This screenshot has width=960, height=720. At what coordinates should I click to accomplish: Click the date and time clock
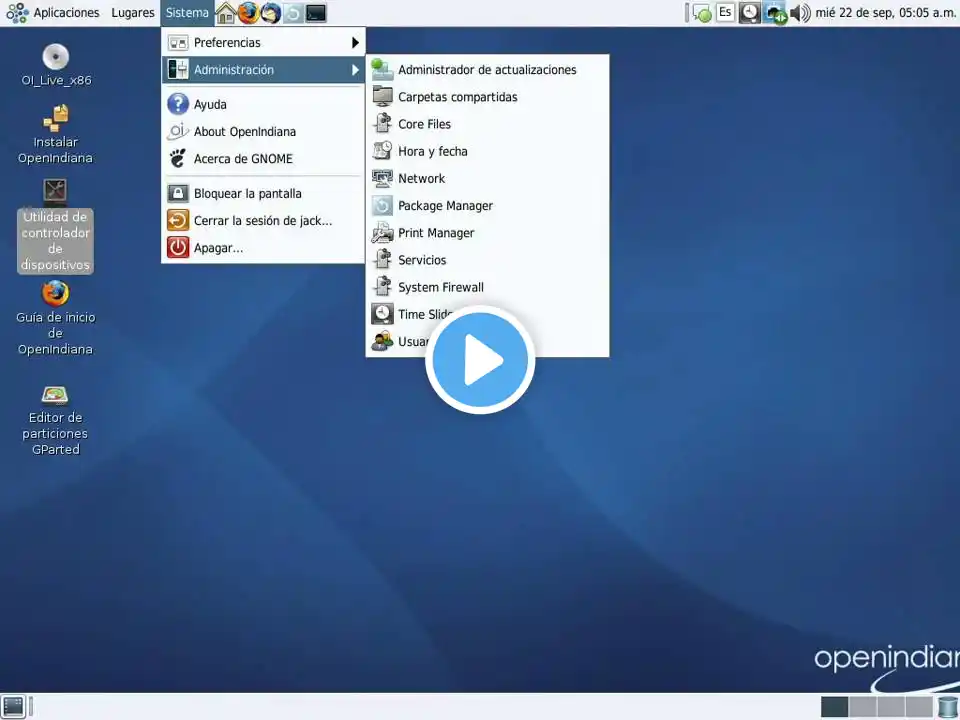tap(885, 13)
